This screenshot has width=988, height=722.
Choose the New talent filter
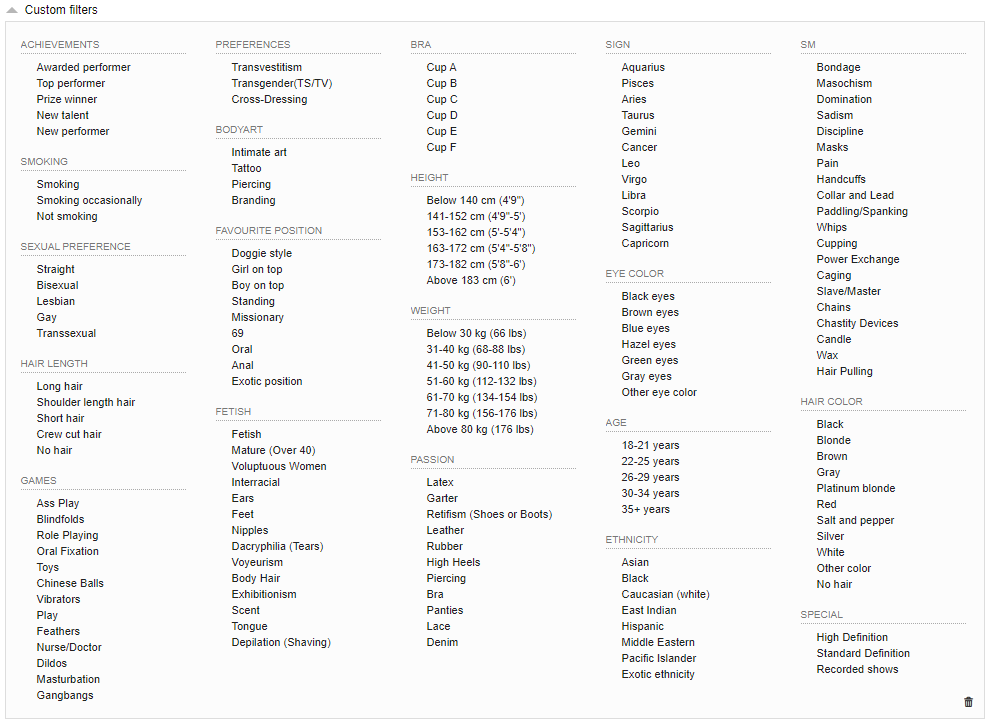tap(62, 116)
